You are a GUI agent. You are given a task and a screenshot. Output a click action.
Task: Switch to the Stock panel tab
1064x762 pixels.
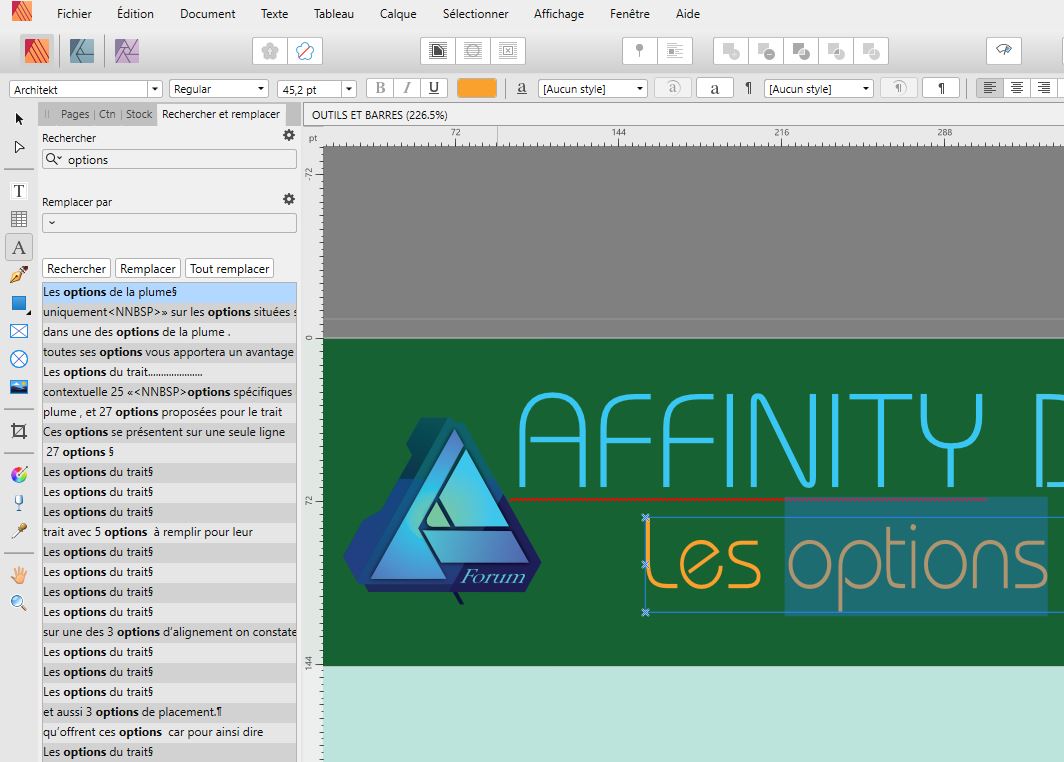coord(139,114)
